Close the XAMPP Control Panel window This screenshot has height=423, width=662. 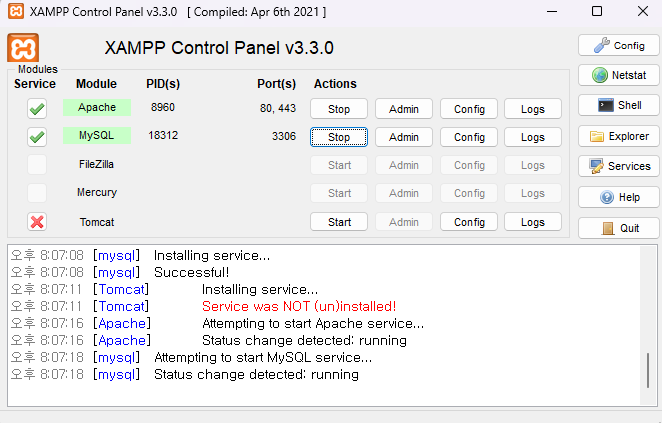(x=643, y=11)
